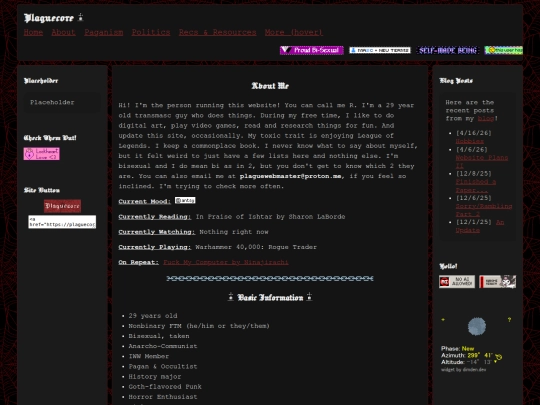Screen dimensions: 540x405
Task: Click the Placeholder box in left sidebar
Action: click(x=62, y=102)
